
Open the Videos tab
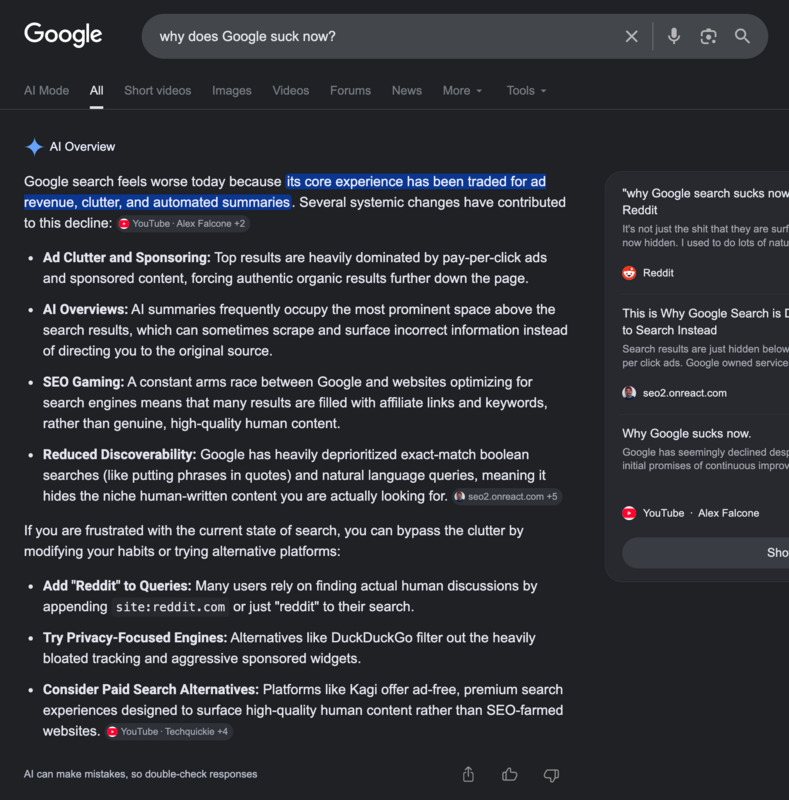[290, 90]
